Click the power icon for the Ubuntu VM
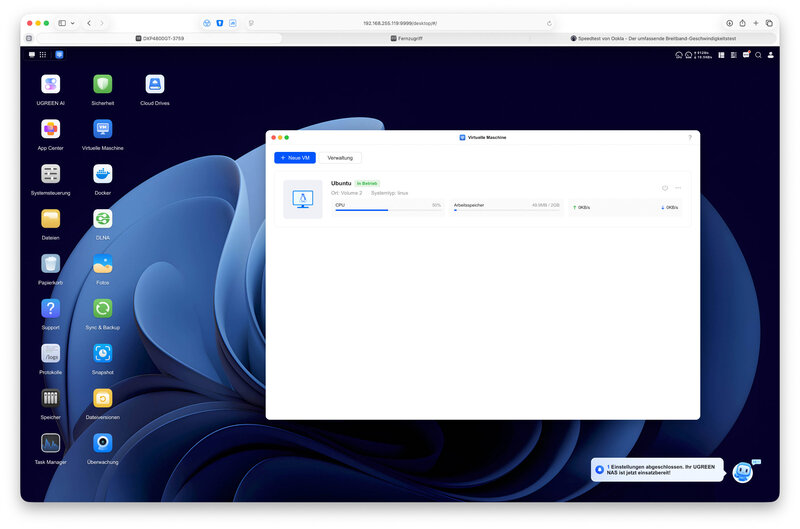Screen dimensions: 800x529 pyautogui.click(x=665, y=188)
